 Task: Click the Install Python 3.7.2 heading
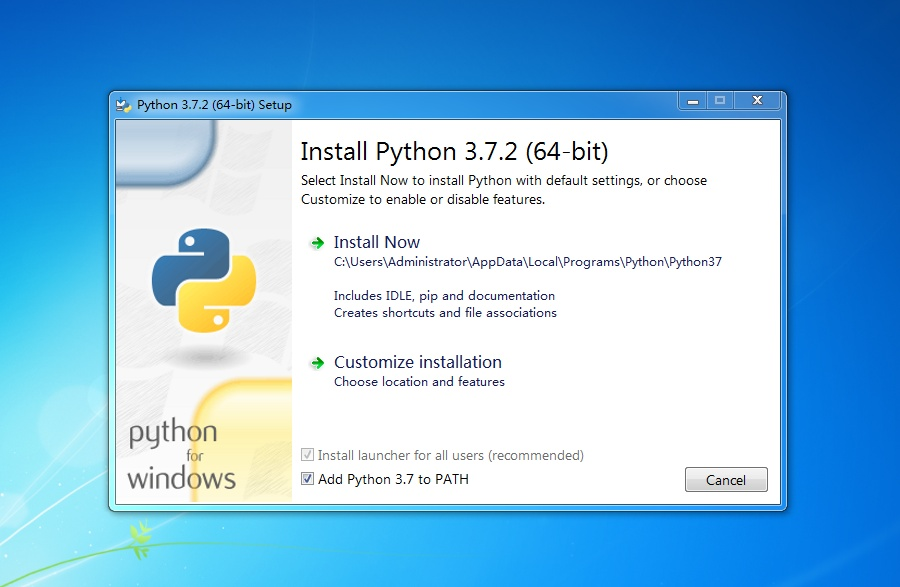454,151
